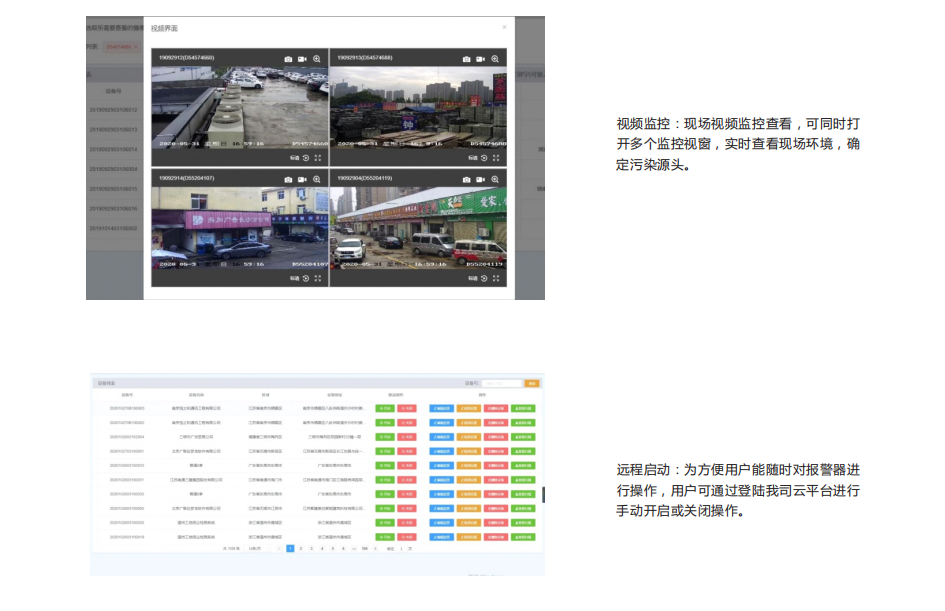Refresh the 19092914 video stream
This screenshot has height=611, width=945.
click(306, 278)
